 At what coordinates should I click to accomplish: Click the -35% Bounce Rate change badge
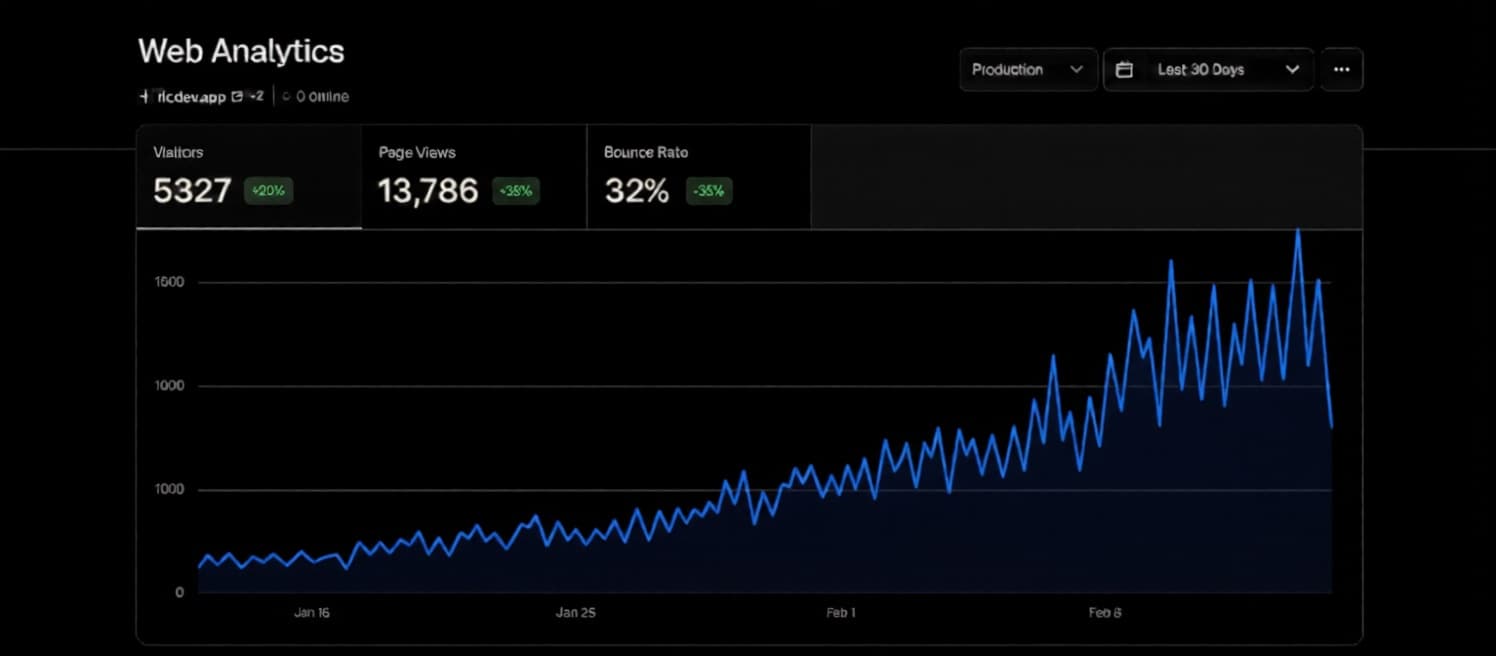pos(709,191)
